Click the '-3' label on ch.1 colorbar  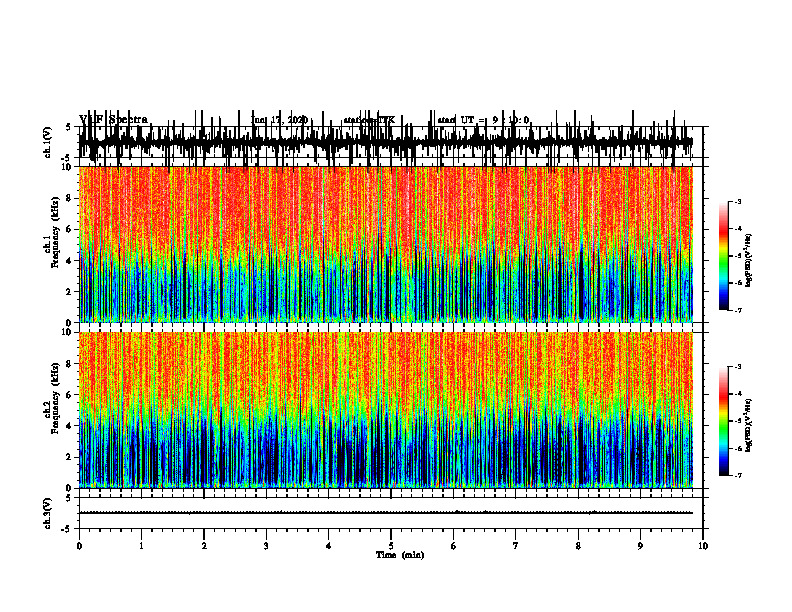pos(738,201)
